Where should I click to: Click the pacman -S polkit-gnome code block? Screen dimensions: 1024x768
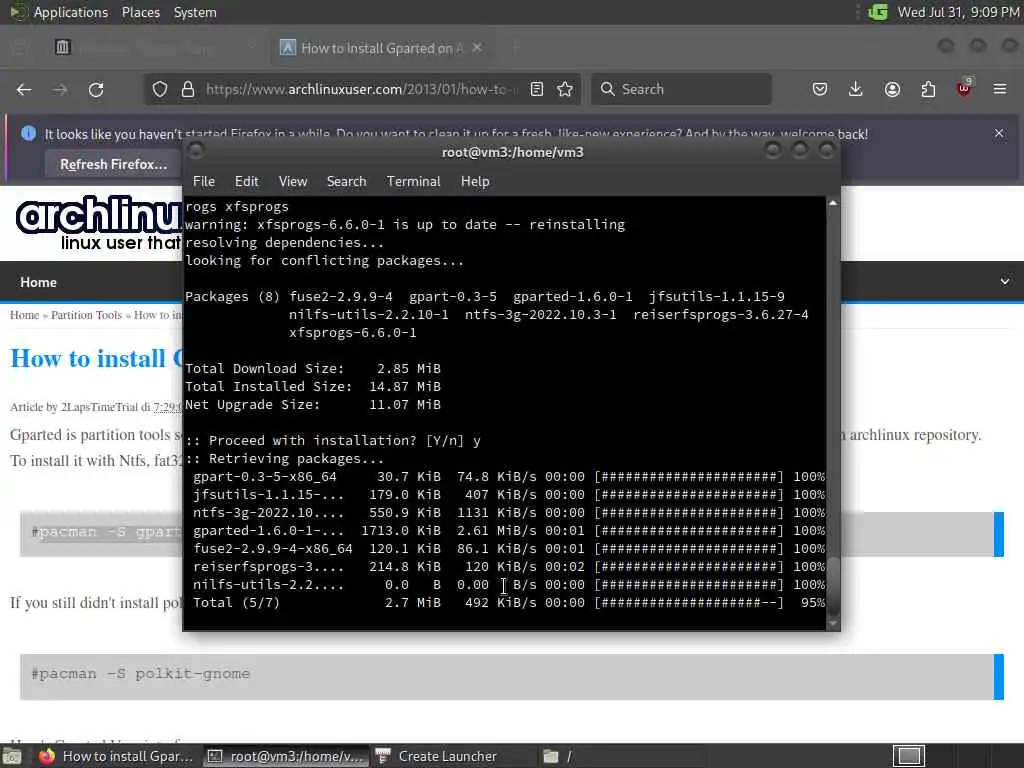[x=511, y=677]
